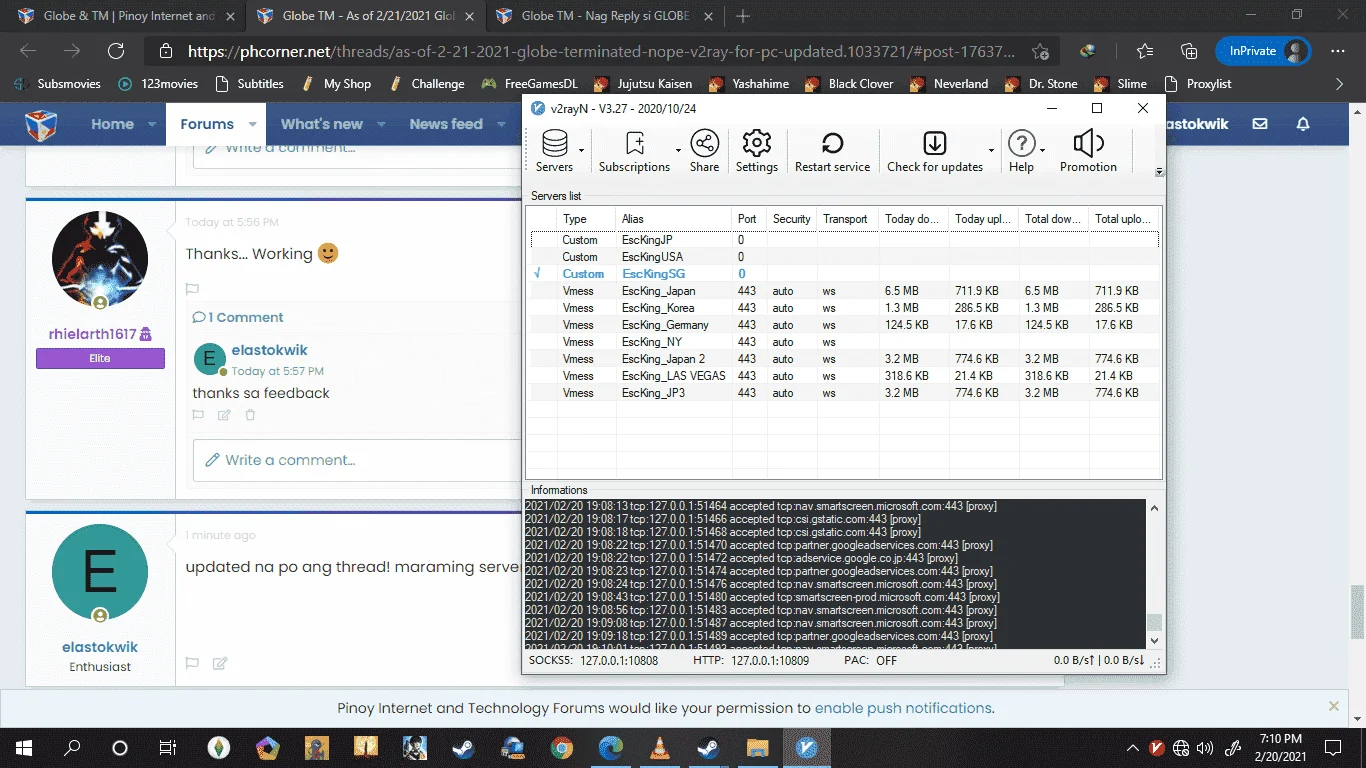
Task: Open the Proxylist bookmark
Action: click(x=1197, y=84)
